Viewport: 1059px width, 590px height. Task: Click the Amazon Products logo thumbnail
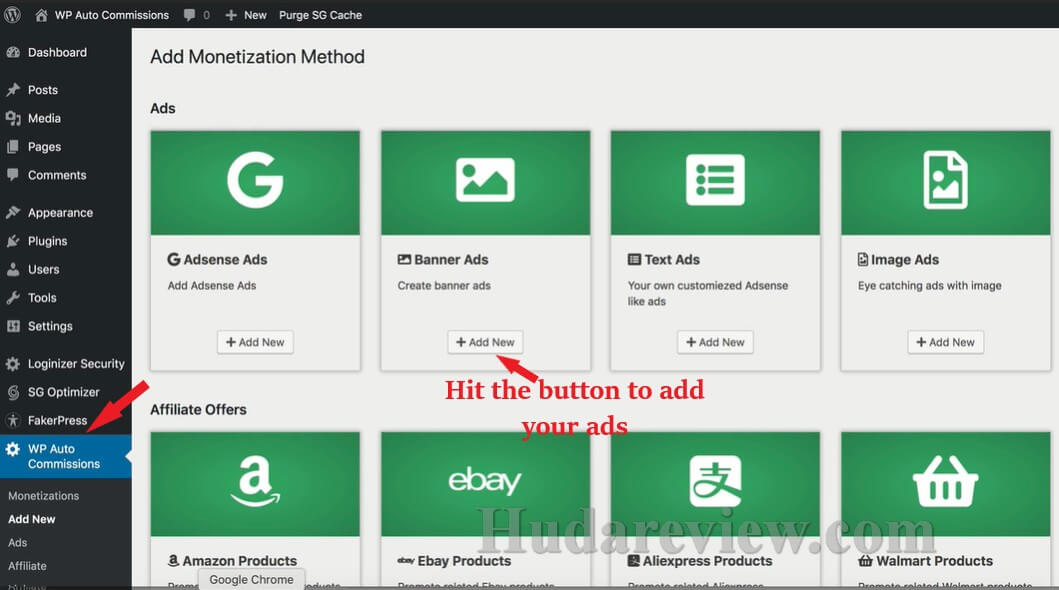click(x=255, y=484)
